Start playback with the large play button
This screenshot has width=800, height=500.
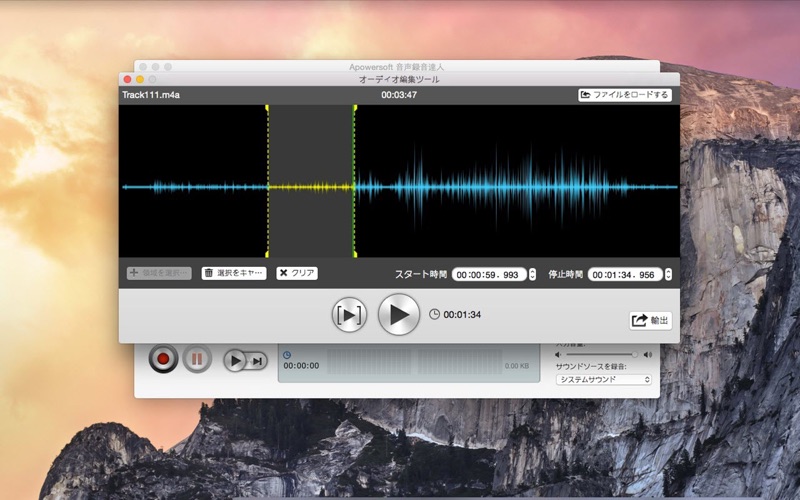point(399,314)
